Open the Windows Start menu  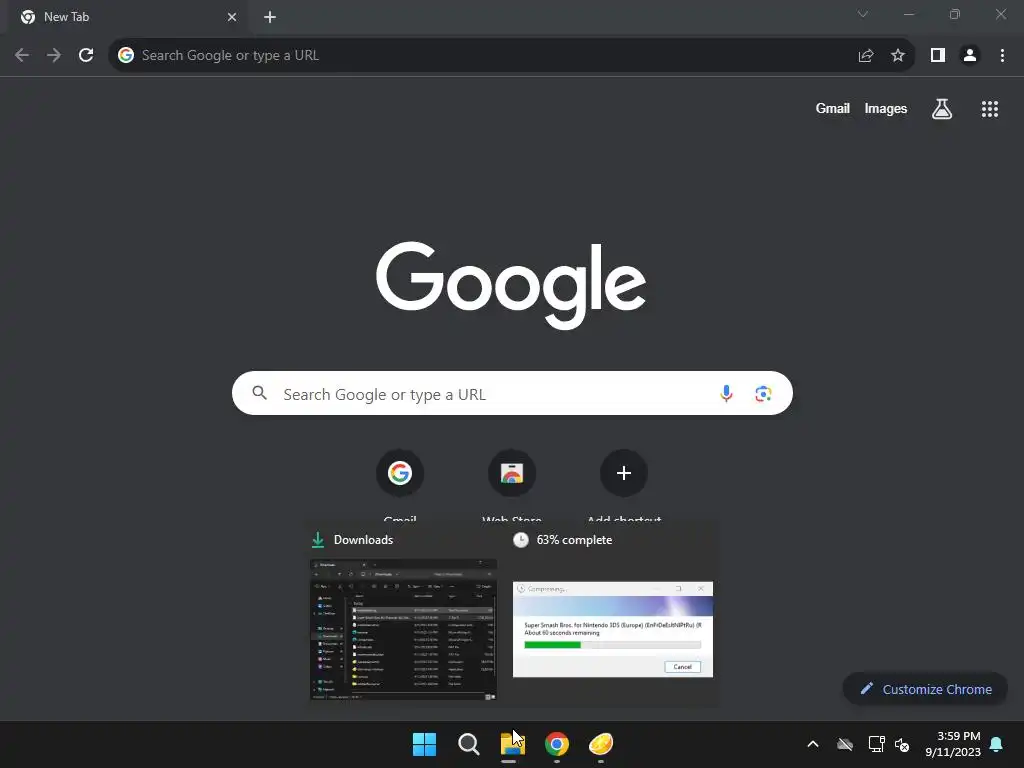(x=424, y=744)
